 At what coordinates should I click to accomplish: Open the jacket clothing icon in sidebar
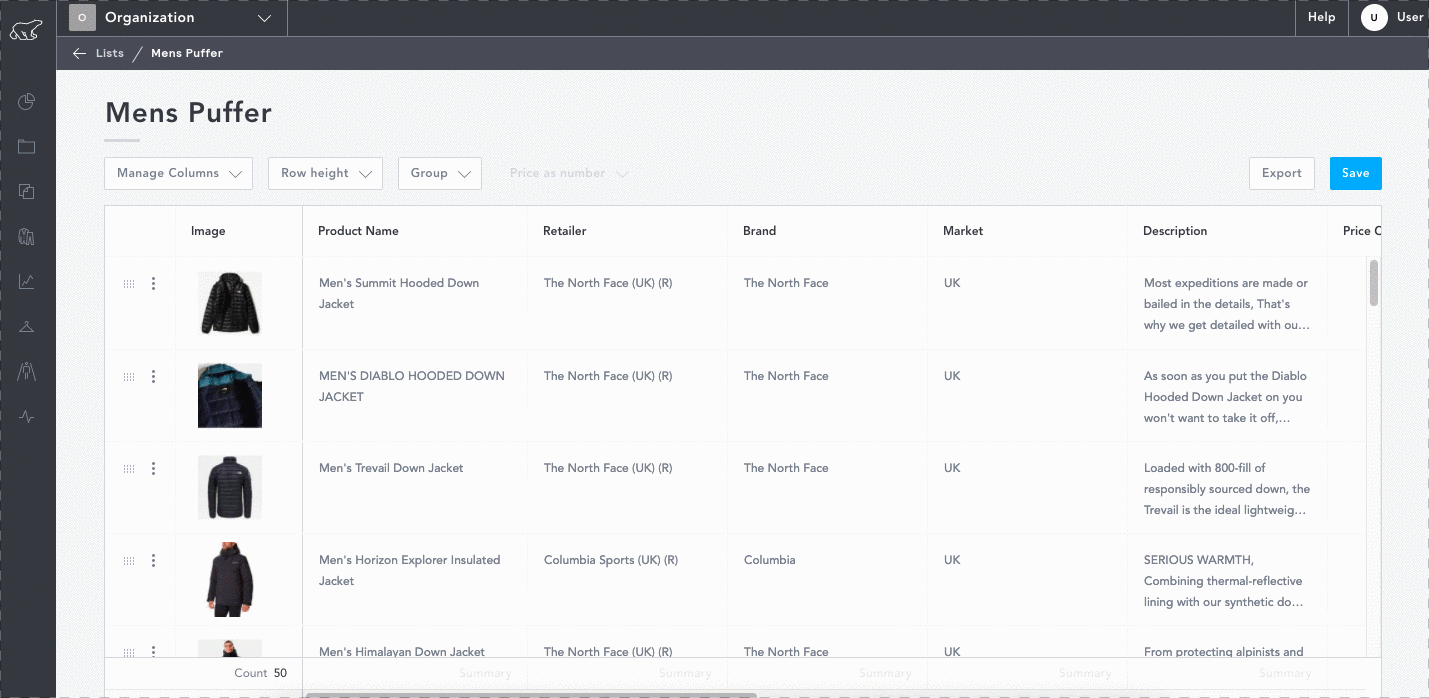tap(27, 237)
